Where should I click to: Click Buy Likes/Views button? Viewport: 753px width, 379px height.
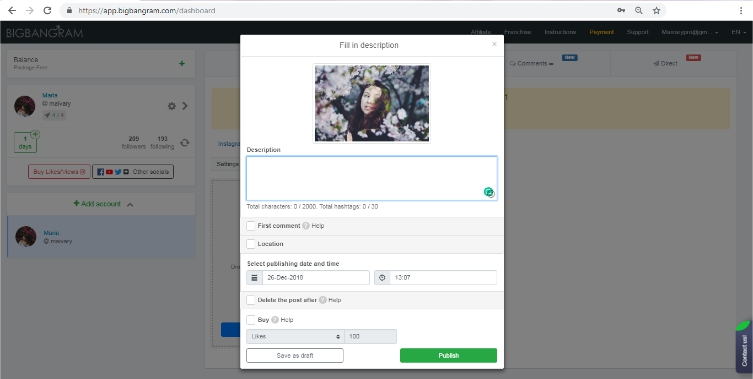[x=59, y=171]
